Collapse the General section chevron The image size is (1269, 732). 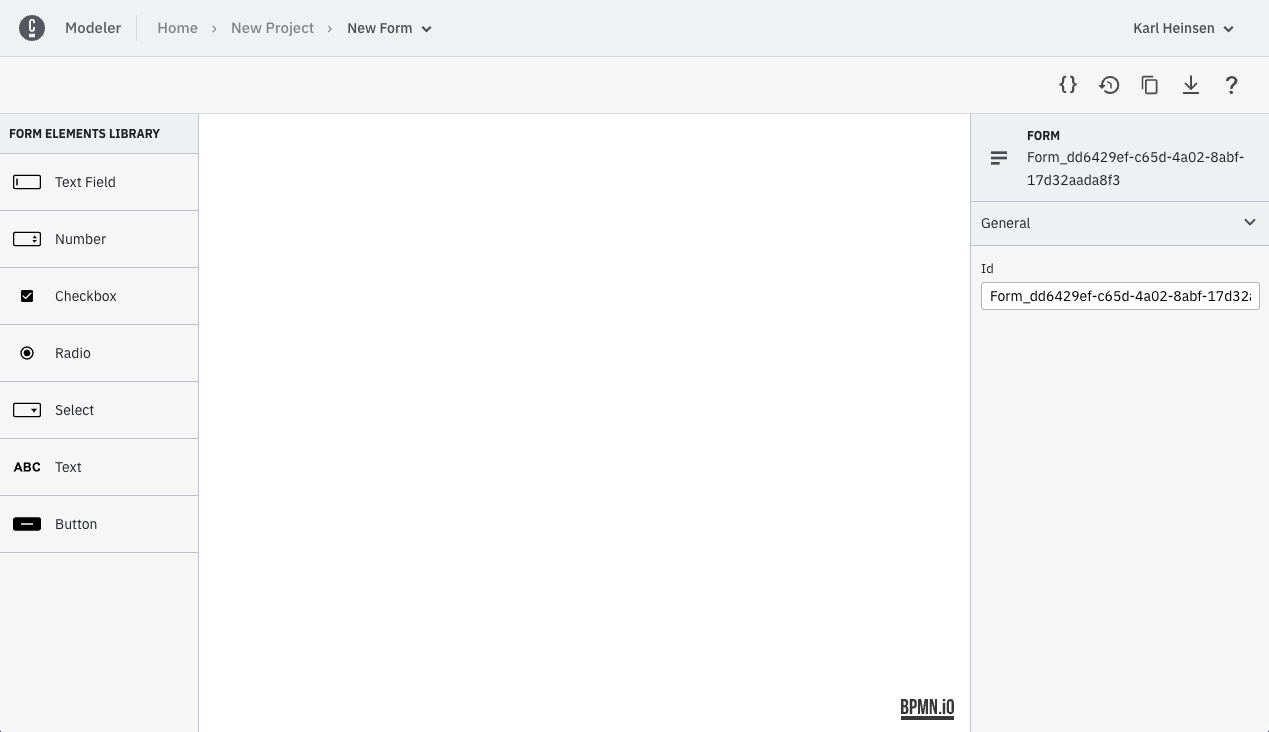1250,222
